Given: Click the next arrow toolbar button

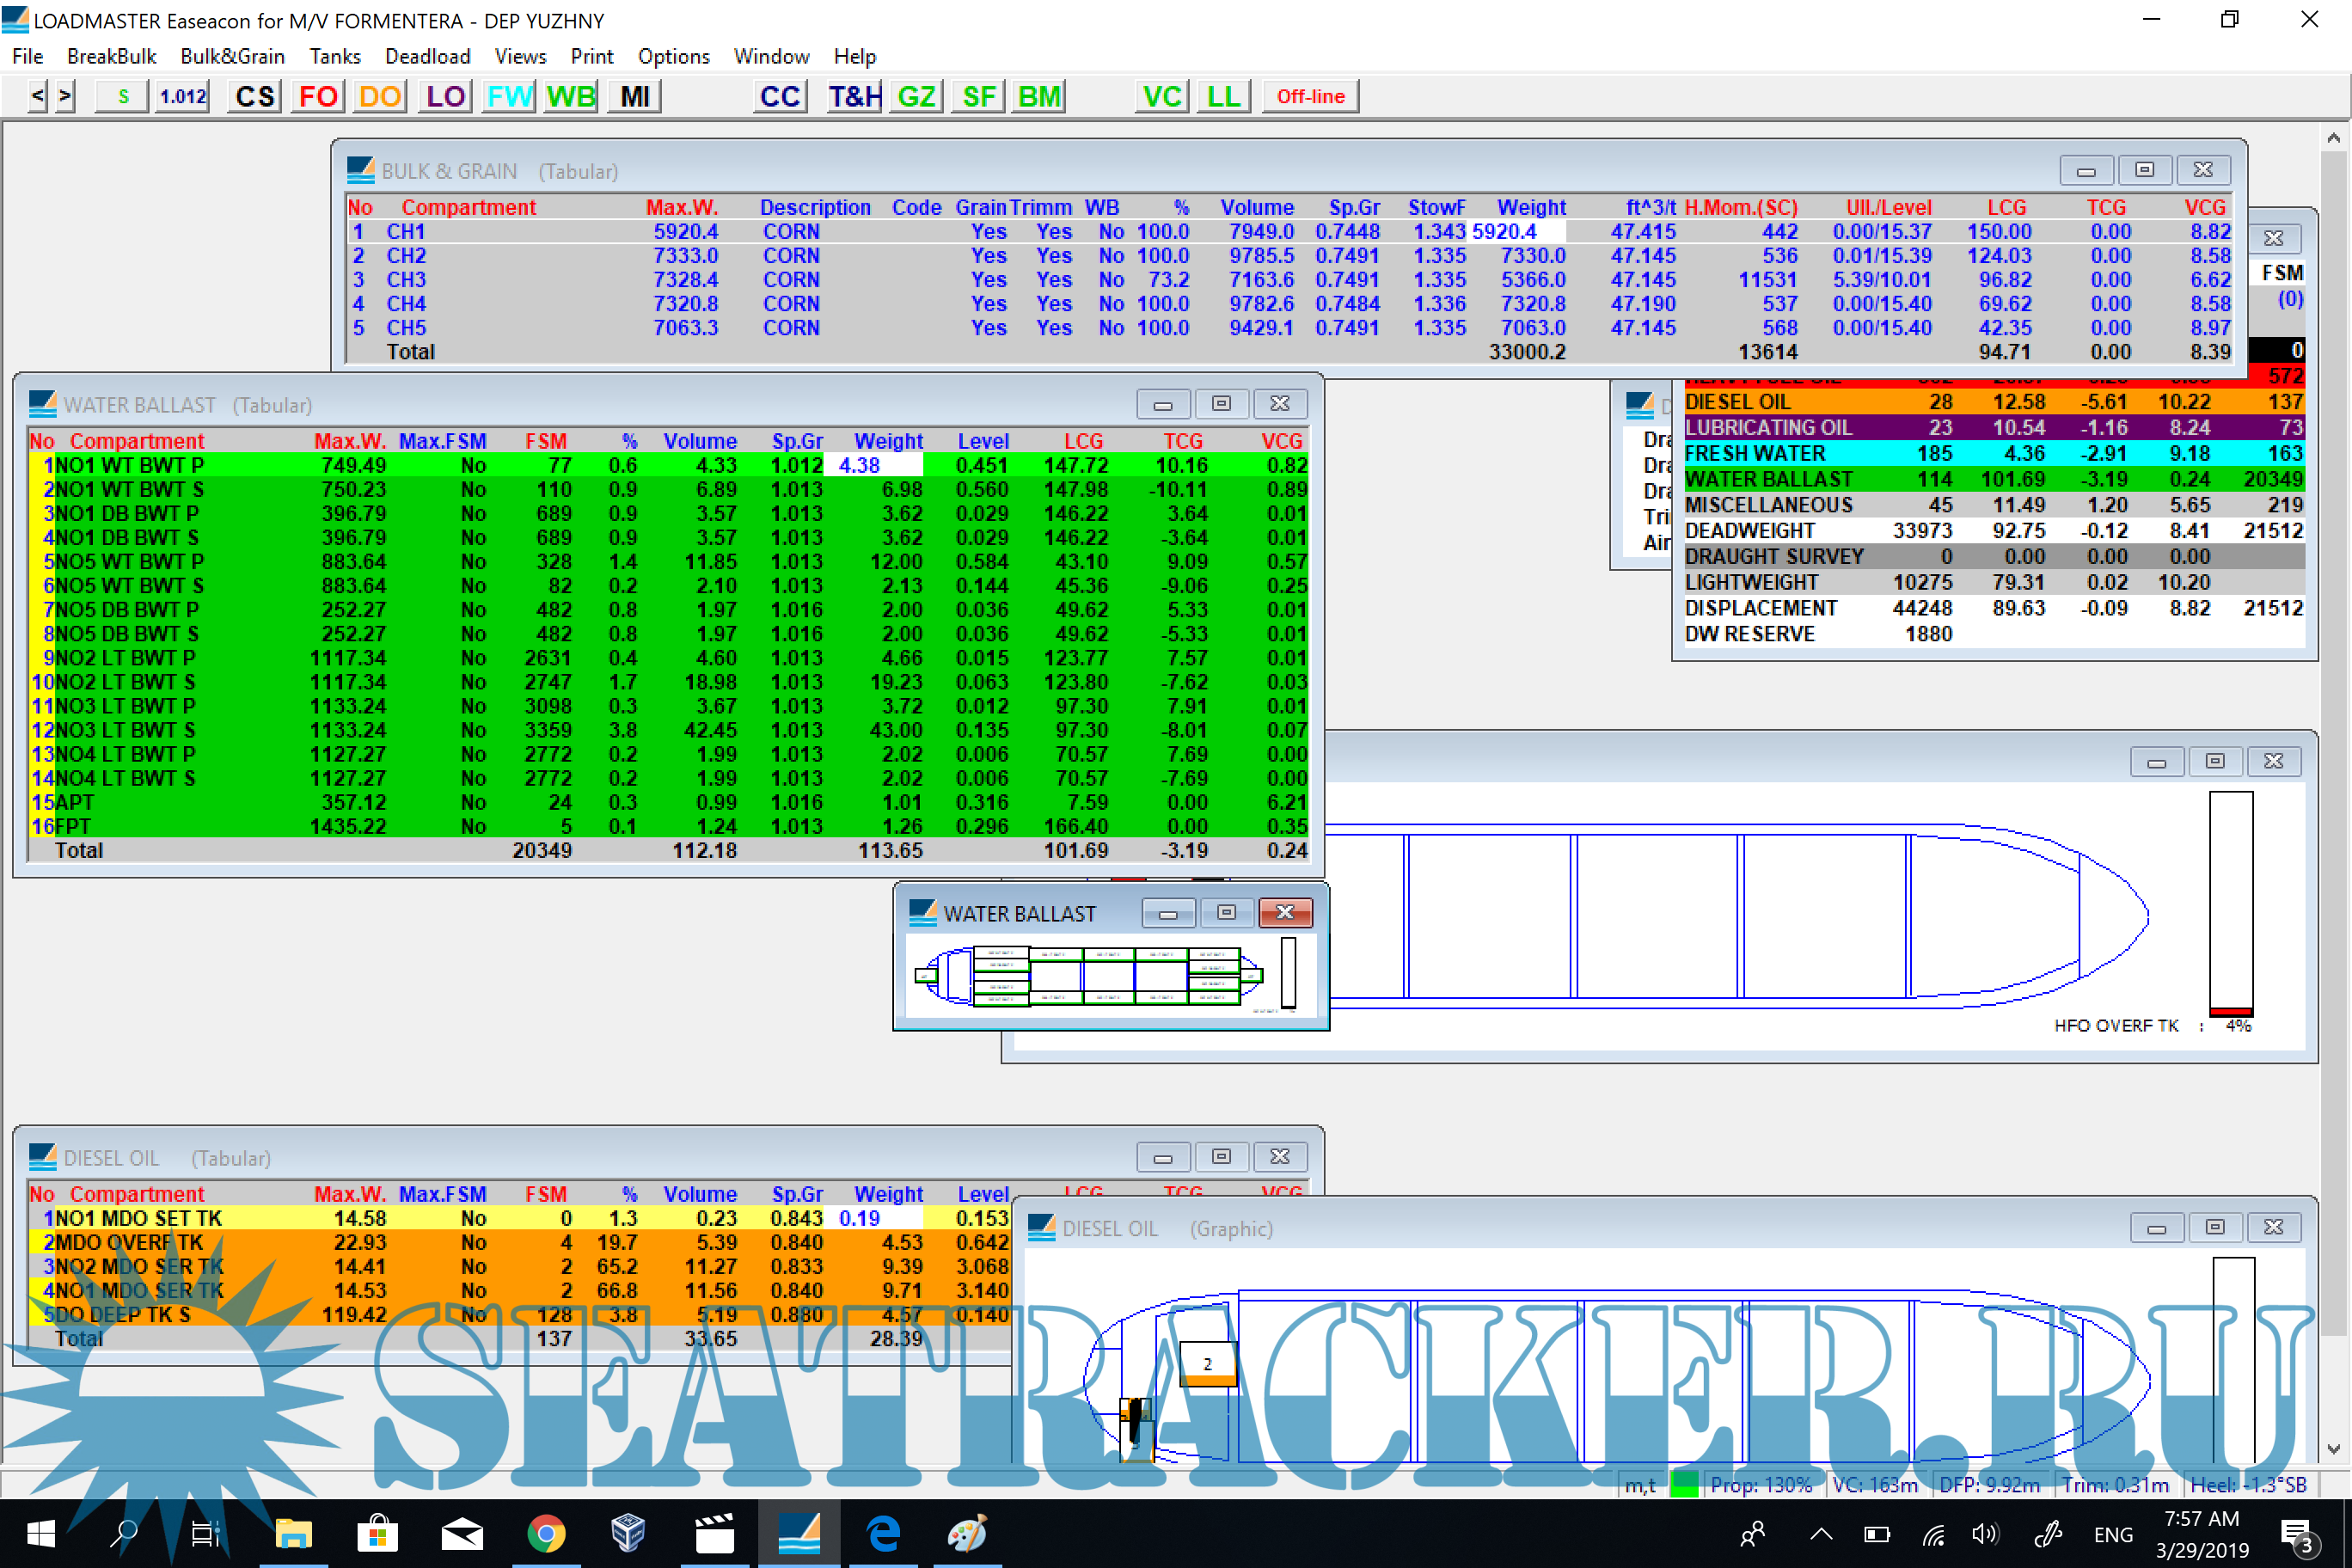Looking at the screenshot, I should coord(65,96).
